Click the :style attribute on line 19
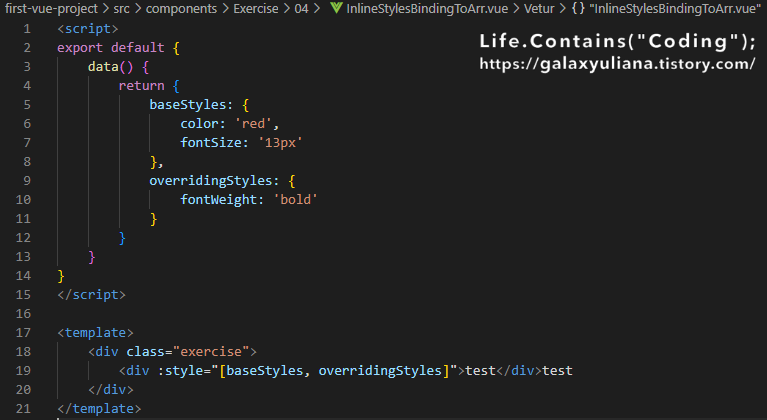Viewport: 767px width, 420px height. pos(180,371)
